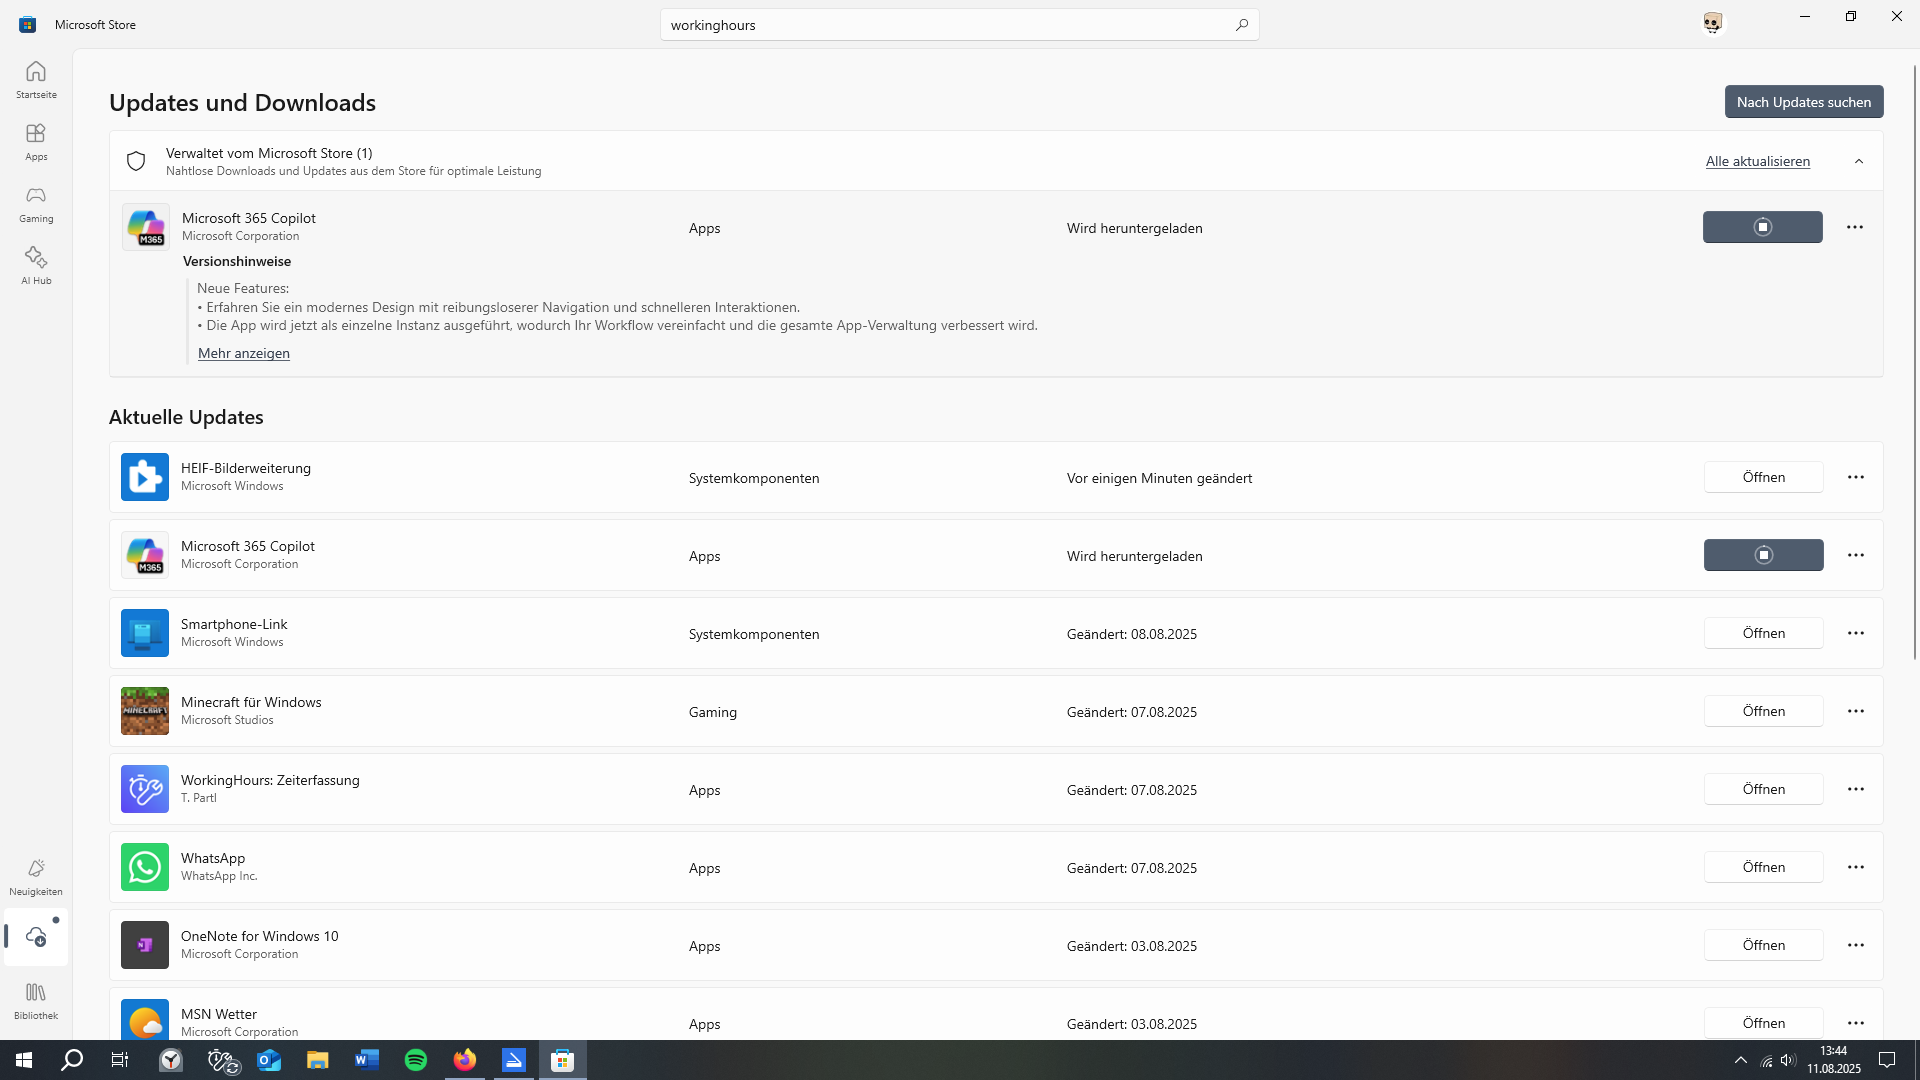
Task: Stop Copilot download in Aktuelle Updates list
Action: [x=1763, y=555]
